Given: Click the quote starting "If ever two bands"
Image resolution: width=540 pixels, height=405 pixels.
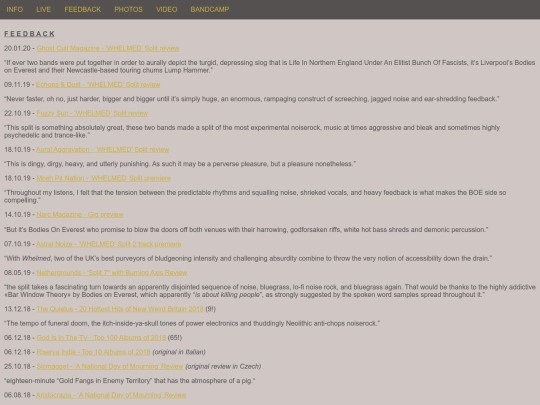Looking at the screenshot, I should pyautogui.click(x=270, y=66).
